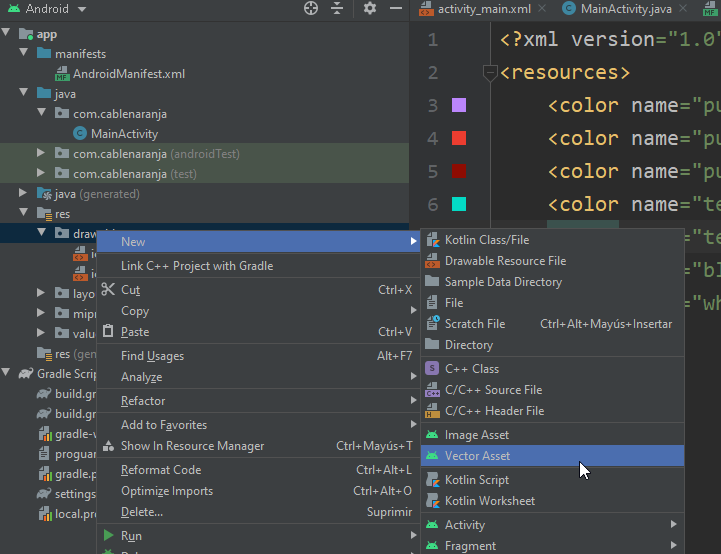Create a new File
The width and height of the screenshot is (721, 554).
coord(552,303)
